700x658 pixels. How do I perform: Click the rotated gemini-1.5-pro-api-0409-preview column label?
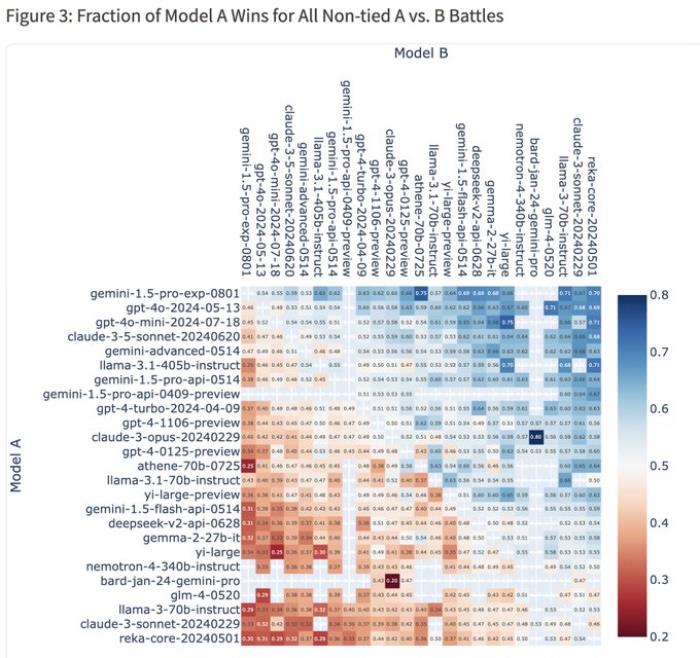[346, 179]
